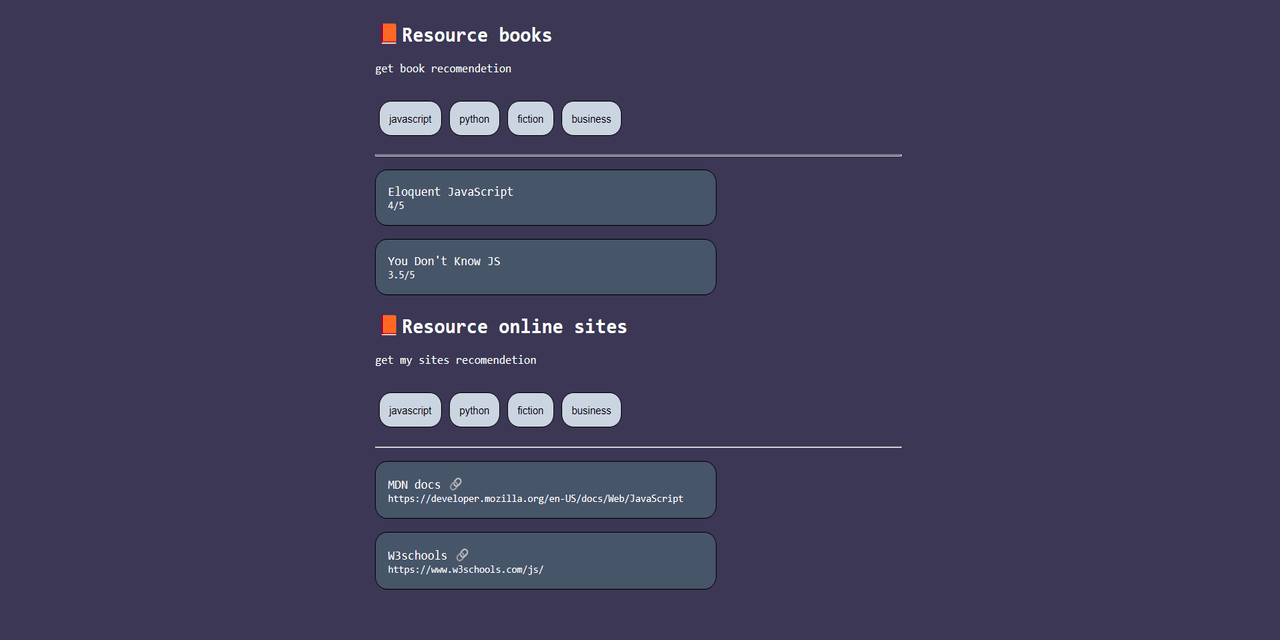Click the www.w3schools.com URL text
This screenshot has width=1280, height=640.
pyautogui.click(x=466, y=569)
